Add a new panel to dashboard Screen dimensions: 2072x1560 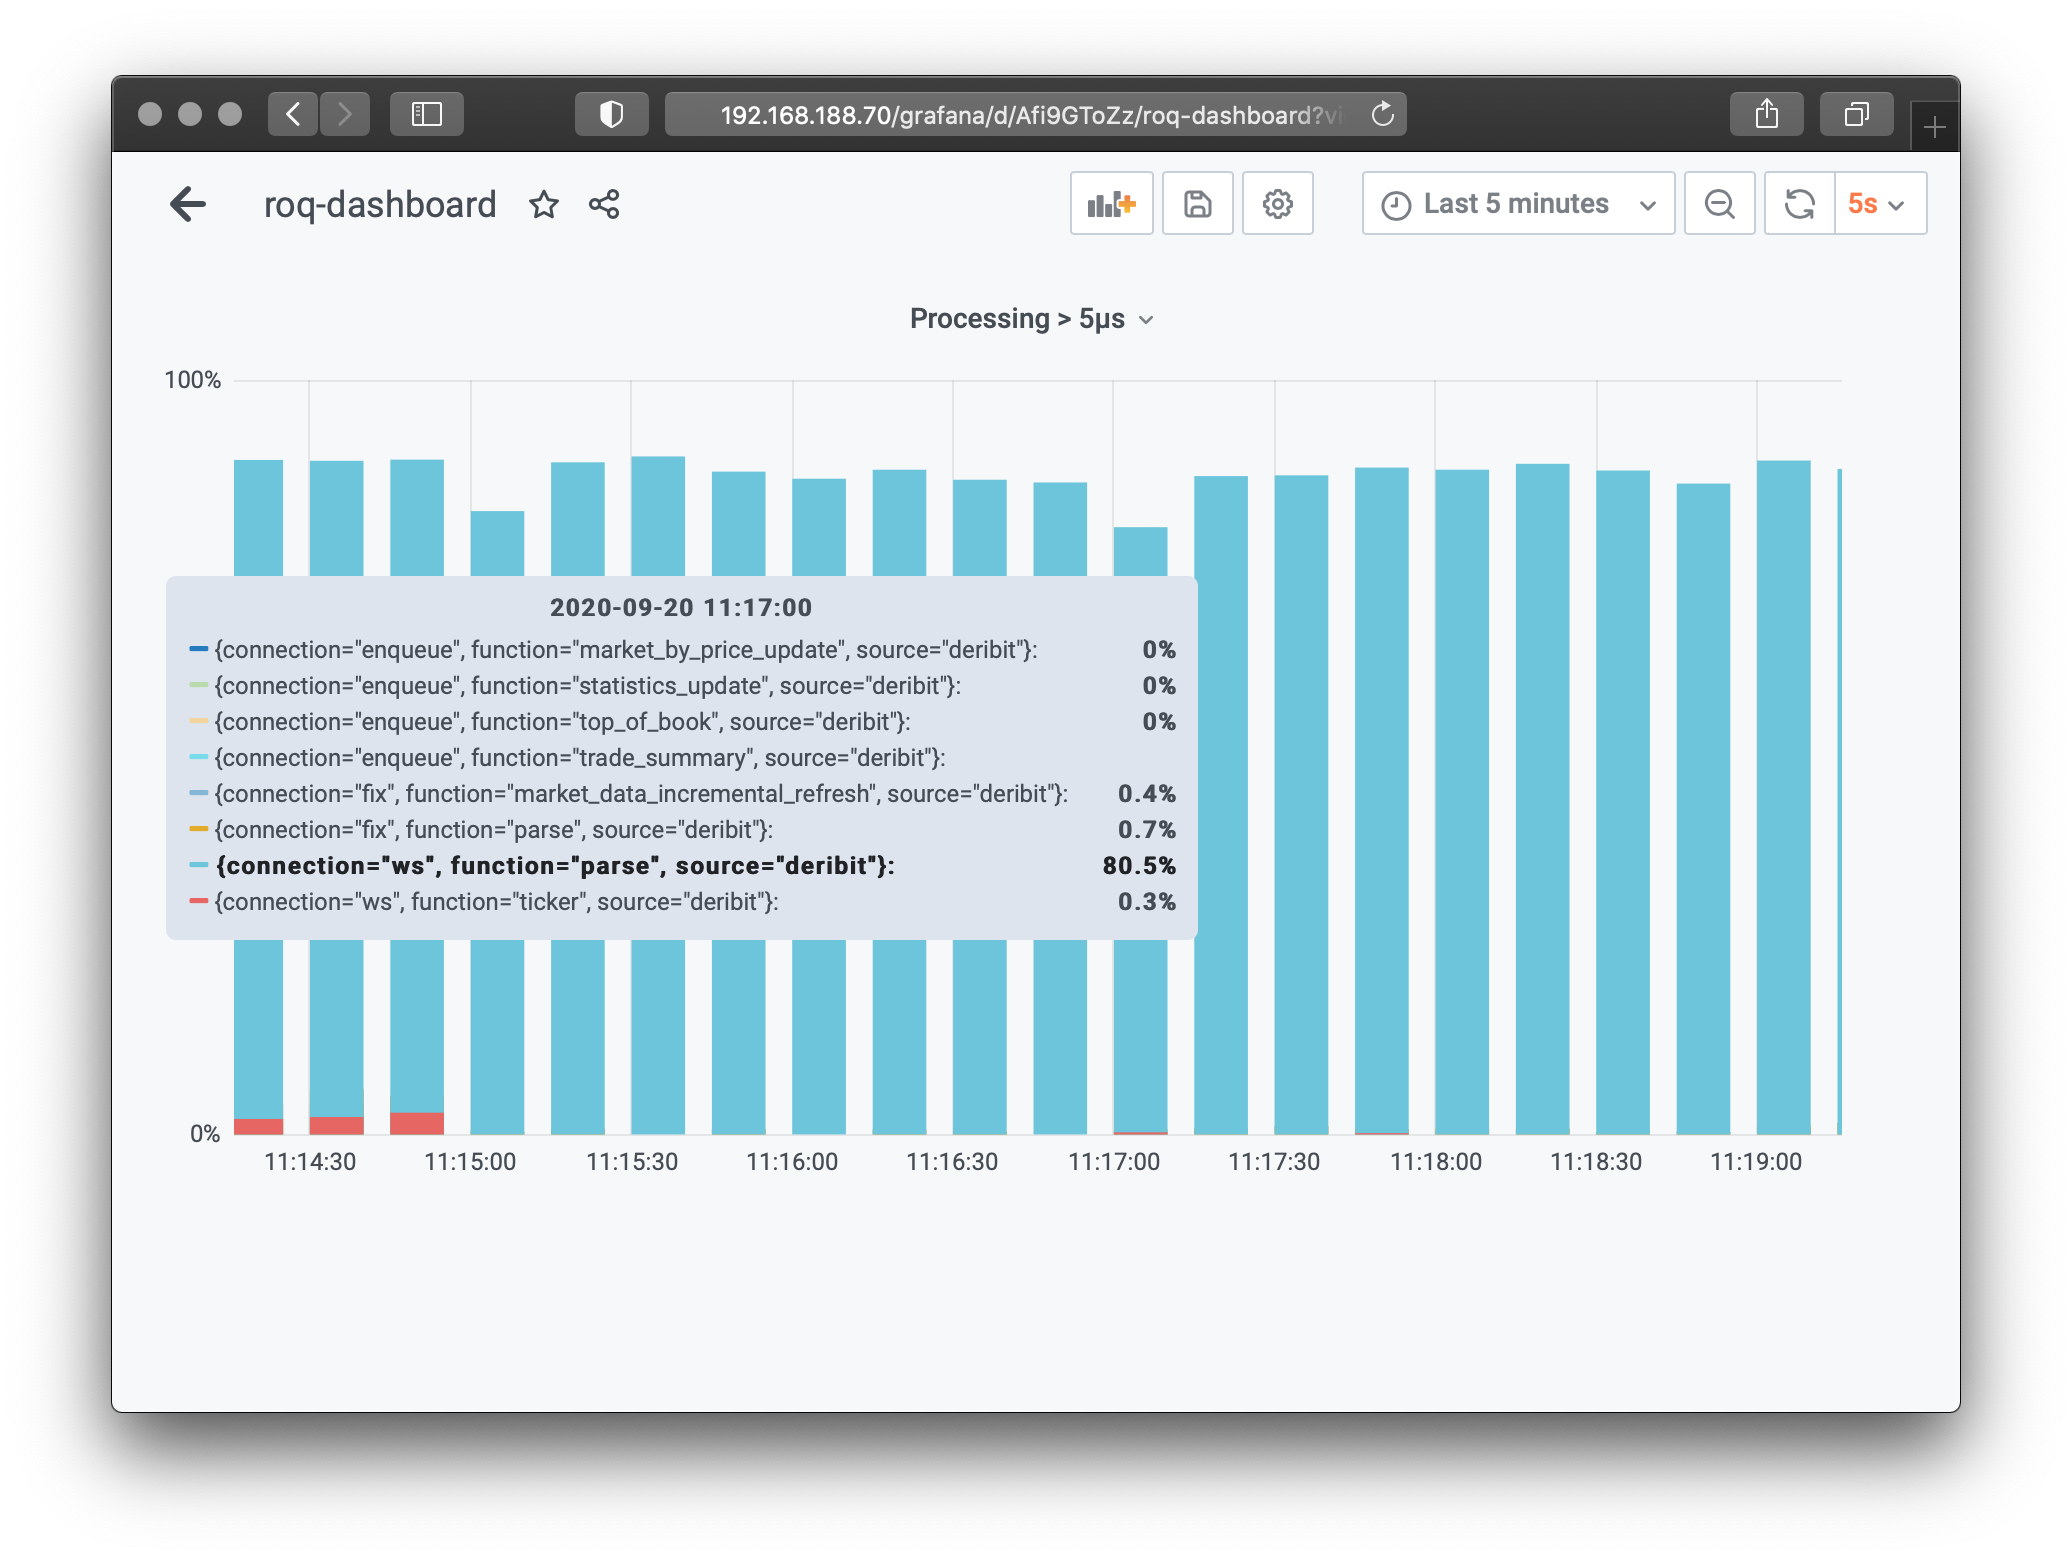(x=1111, y=203)
